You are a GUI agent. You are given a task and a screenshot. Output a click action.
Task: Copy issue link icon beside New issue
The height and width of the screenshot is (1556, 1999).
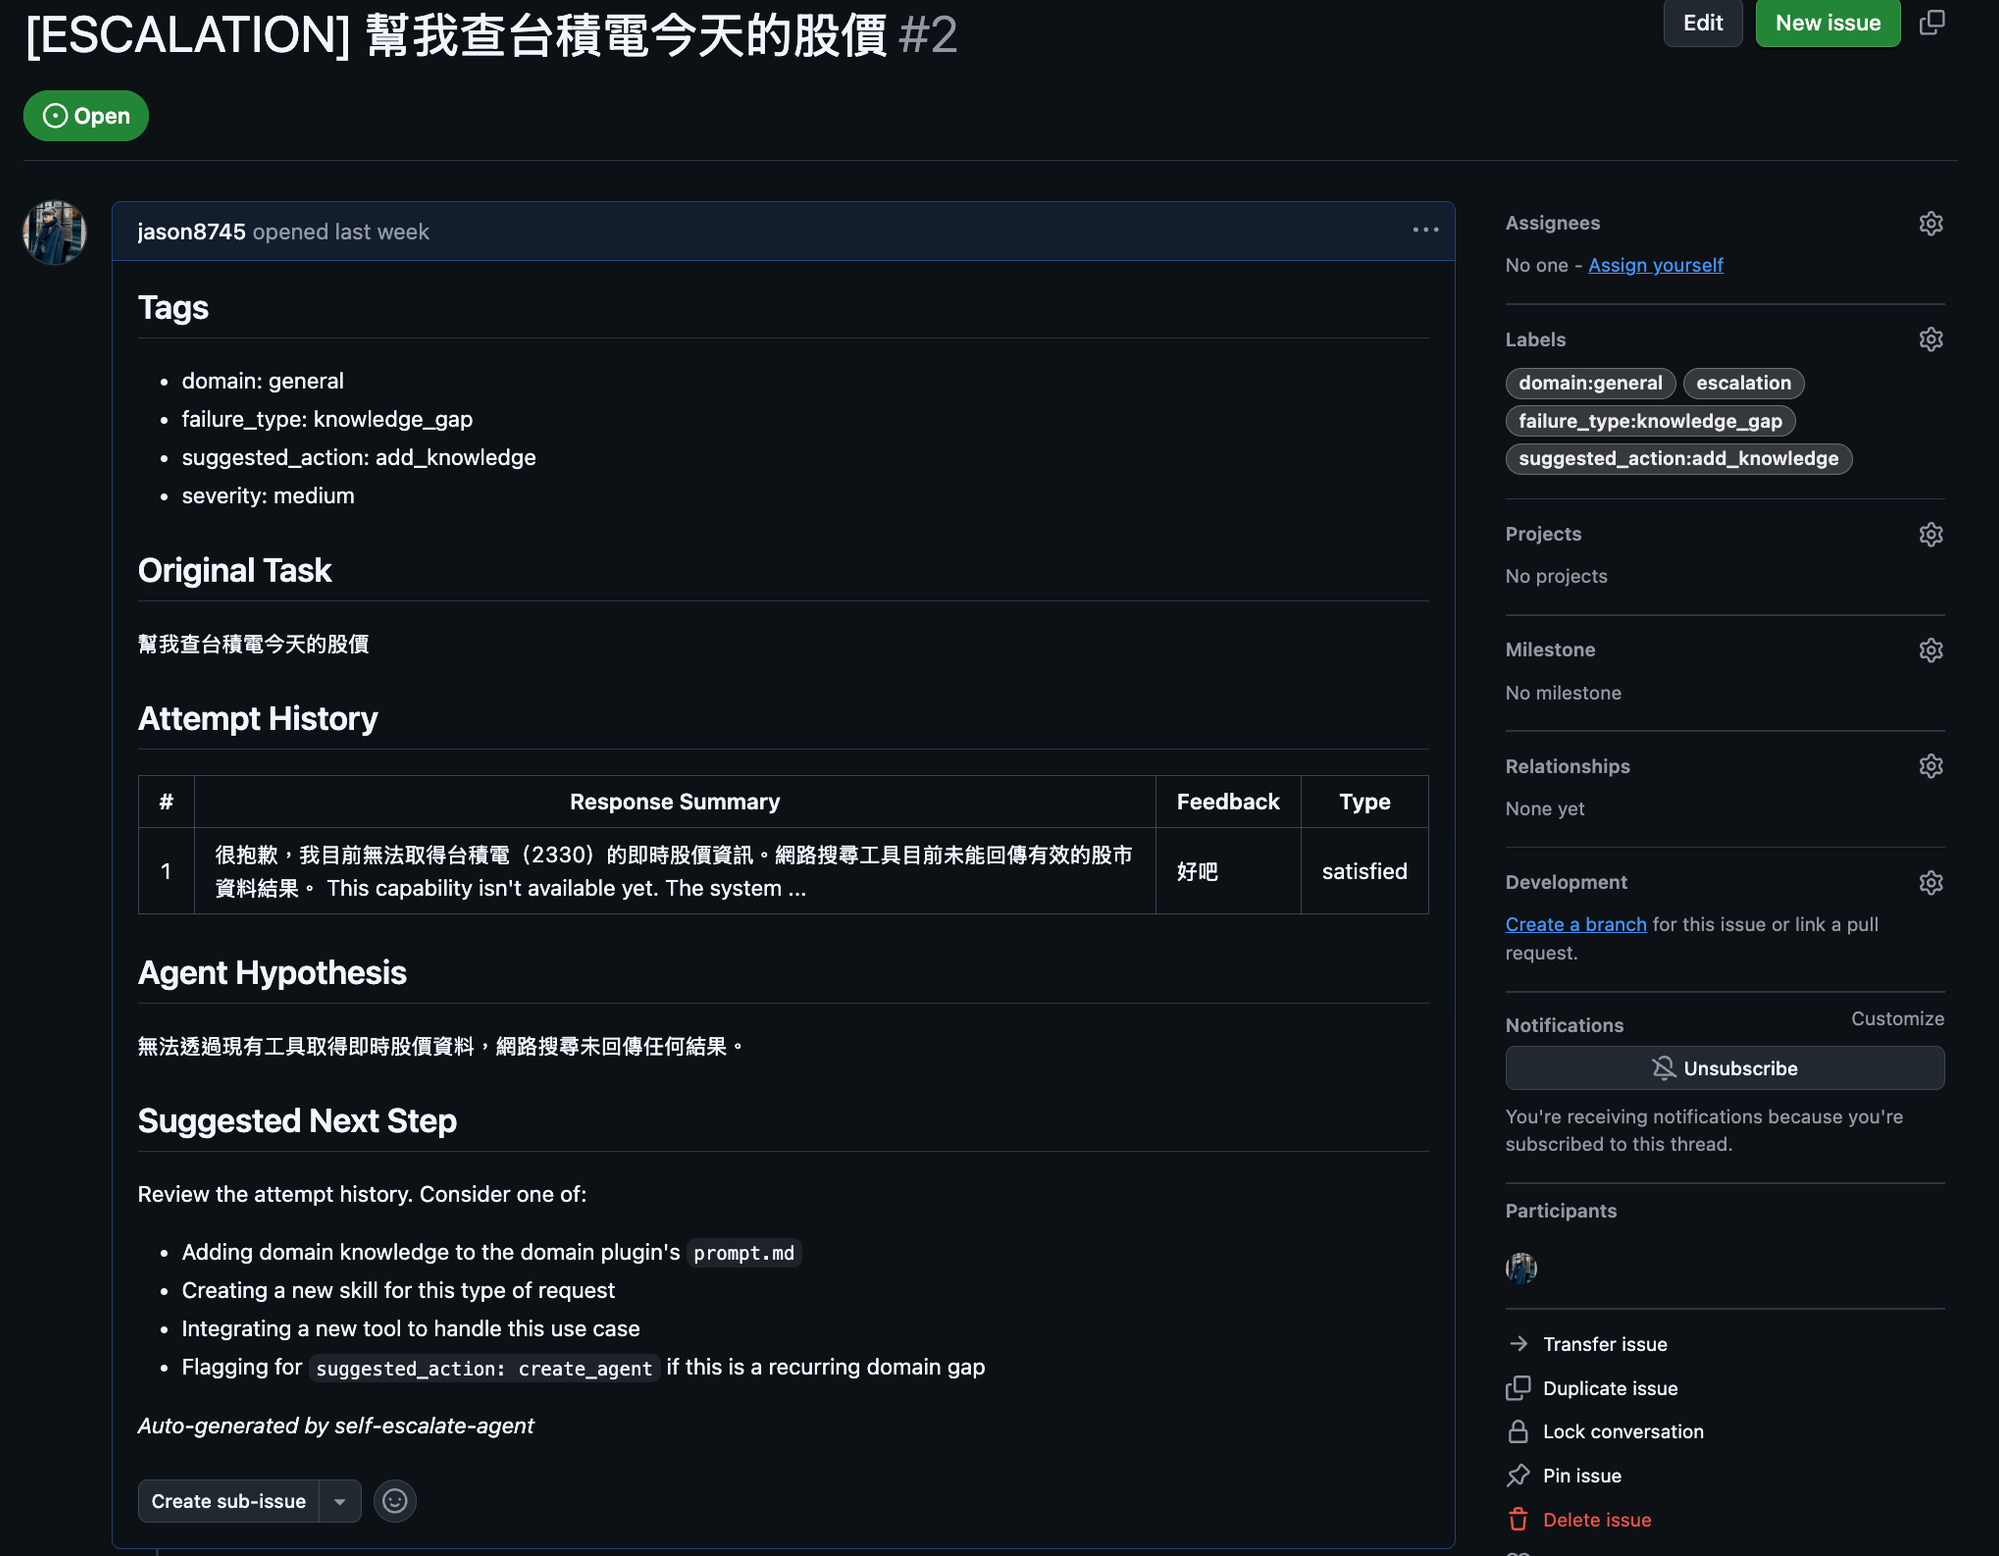click(x=1932, y=22)
